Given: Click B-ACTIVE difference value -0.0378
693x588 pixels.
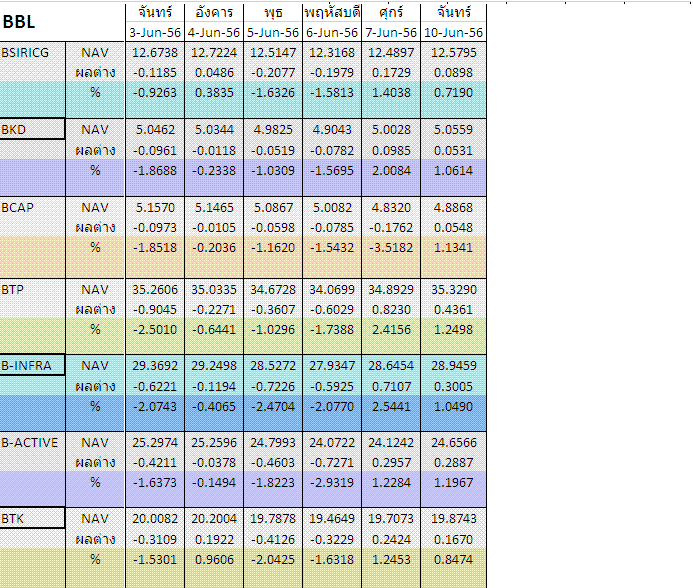Looking at the screenshot, I should [214, 462].
